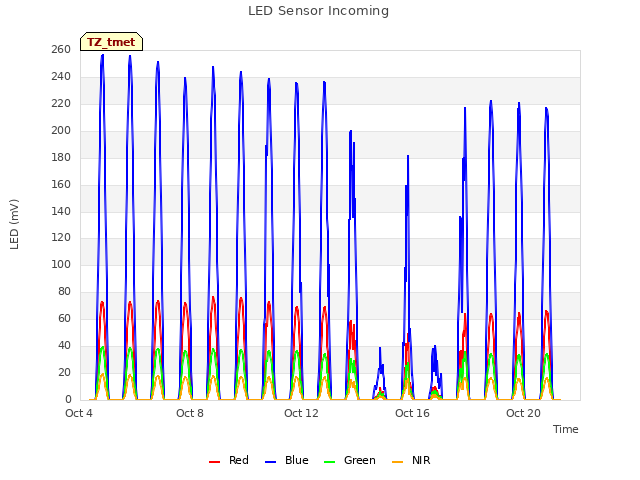
Task: Click the 100 y-axis tick label
Action: tap(61, 264)
